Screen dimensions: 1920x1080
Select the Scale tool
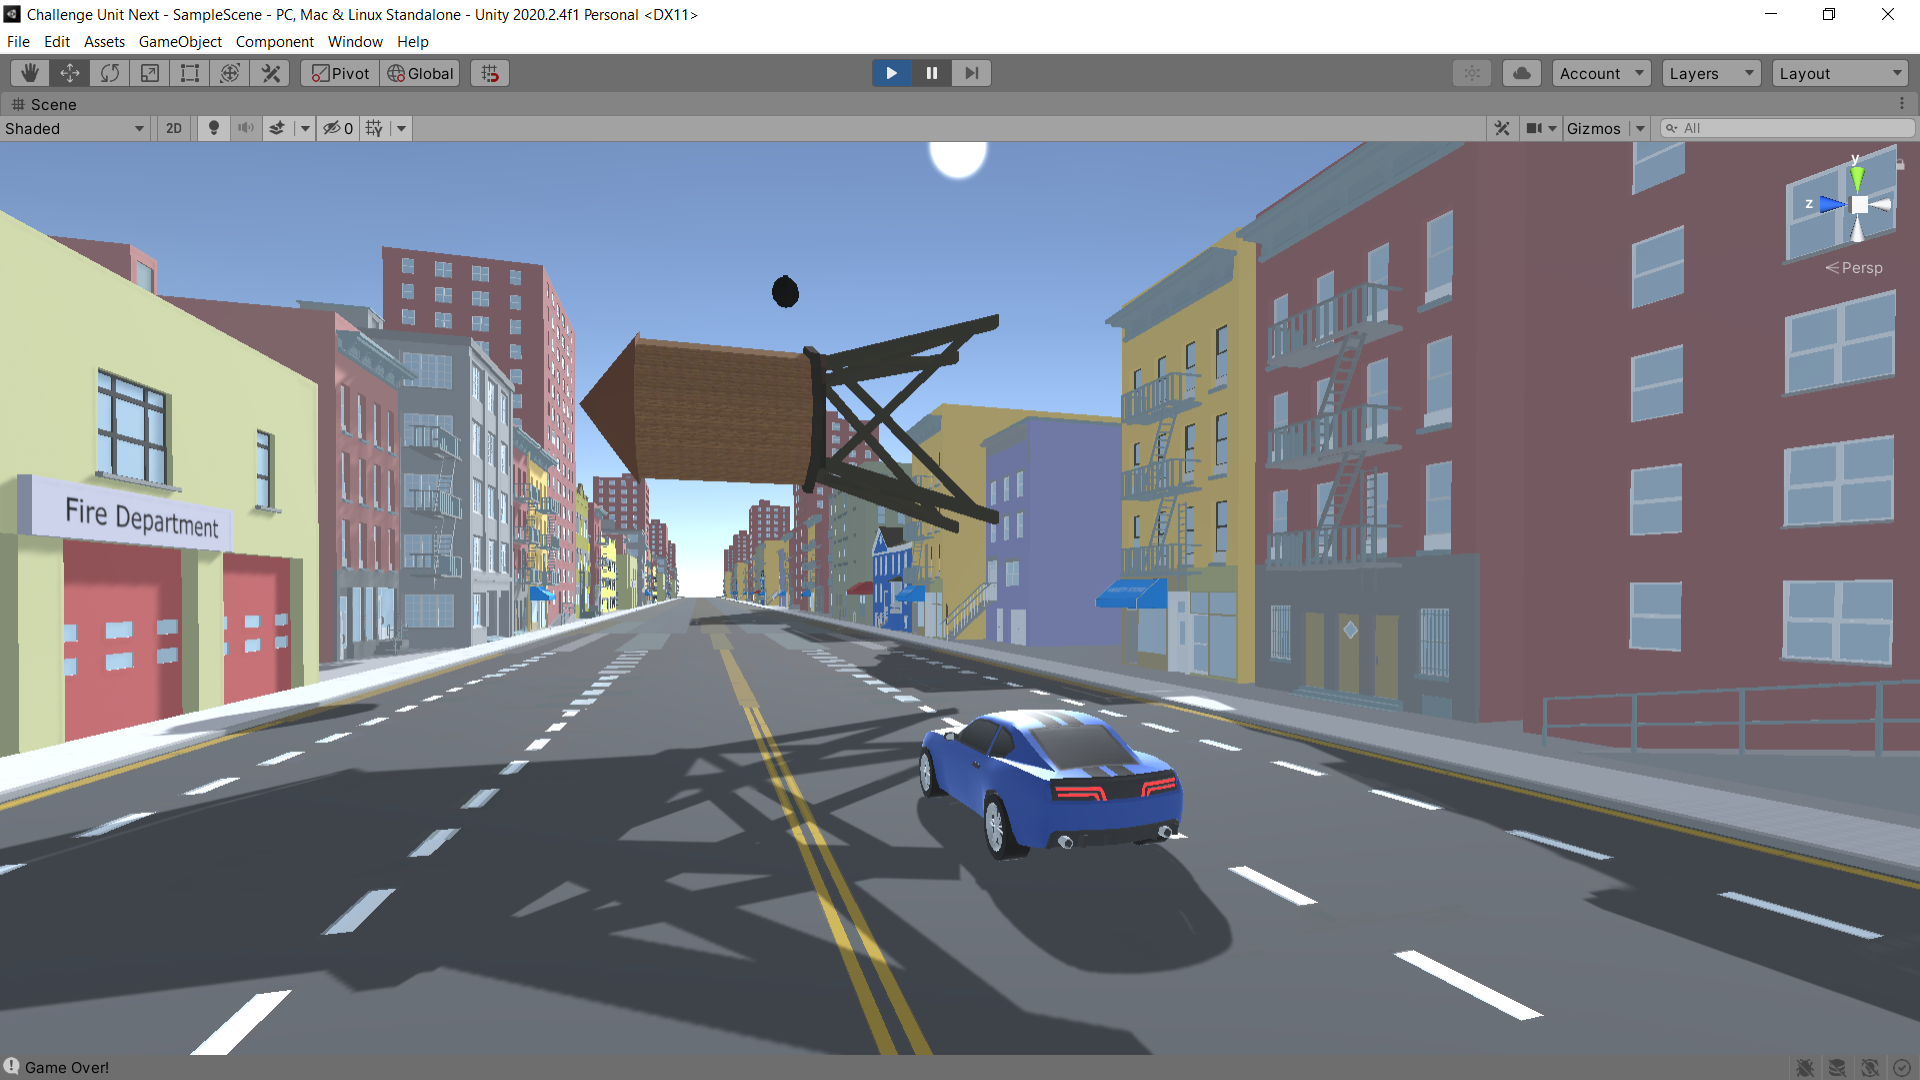150,73
